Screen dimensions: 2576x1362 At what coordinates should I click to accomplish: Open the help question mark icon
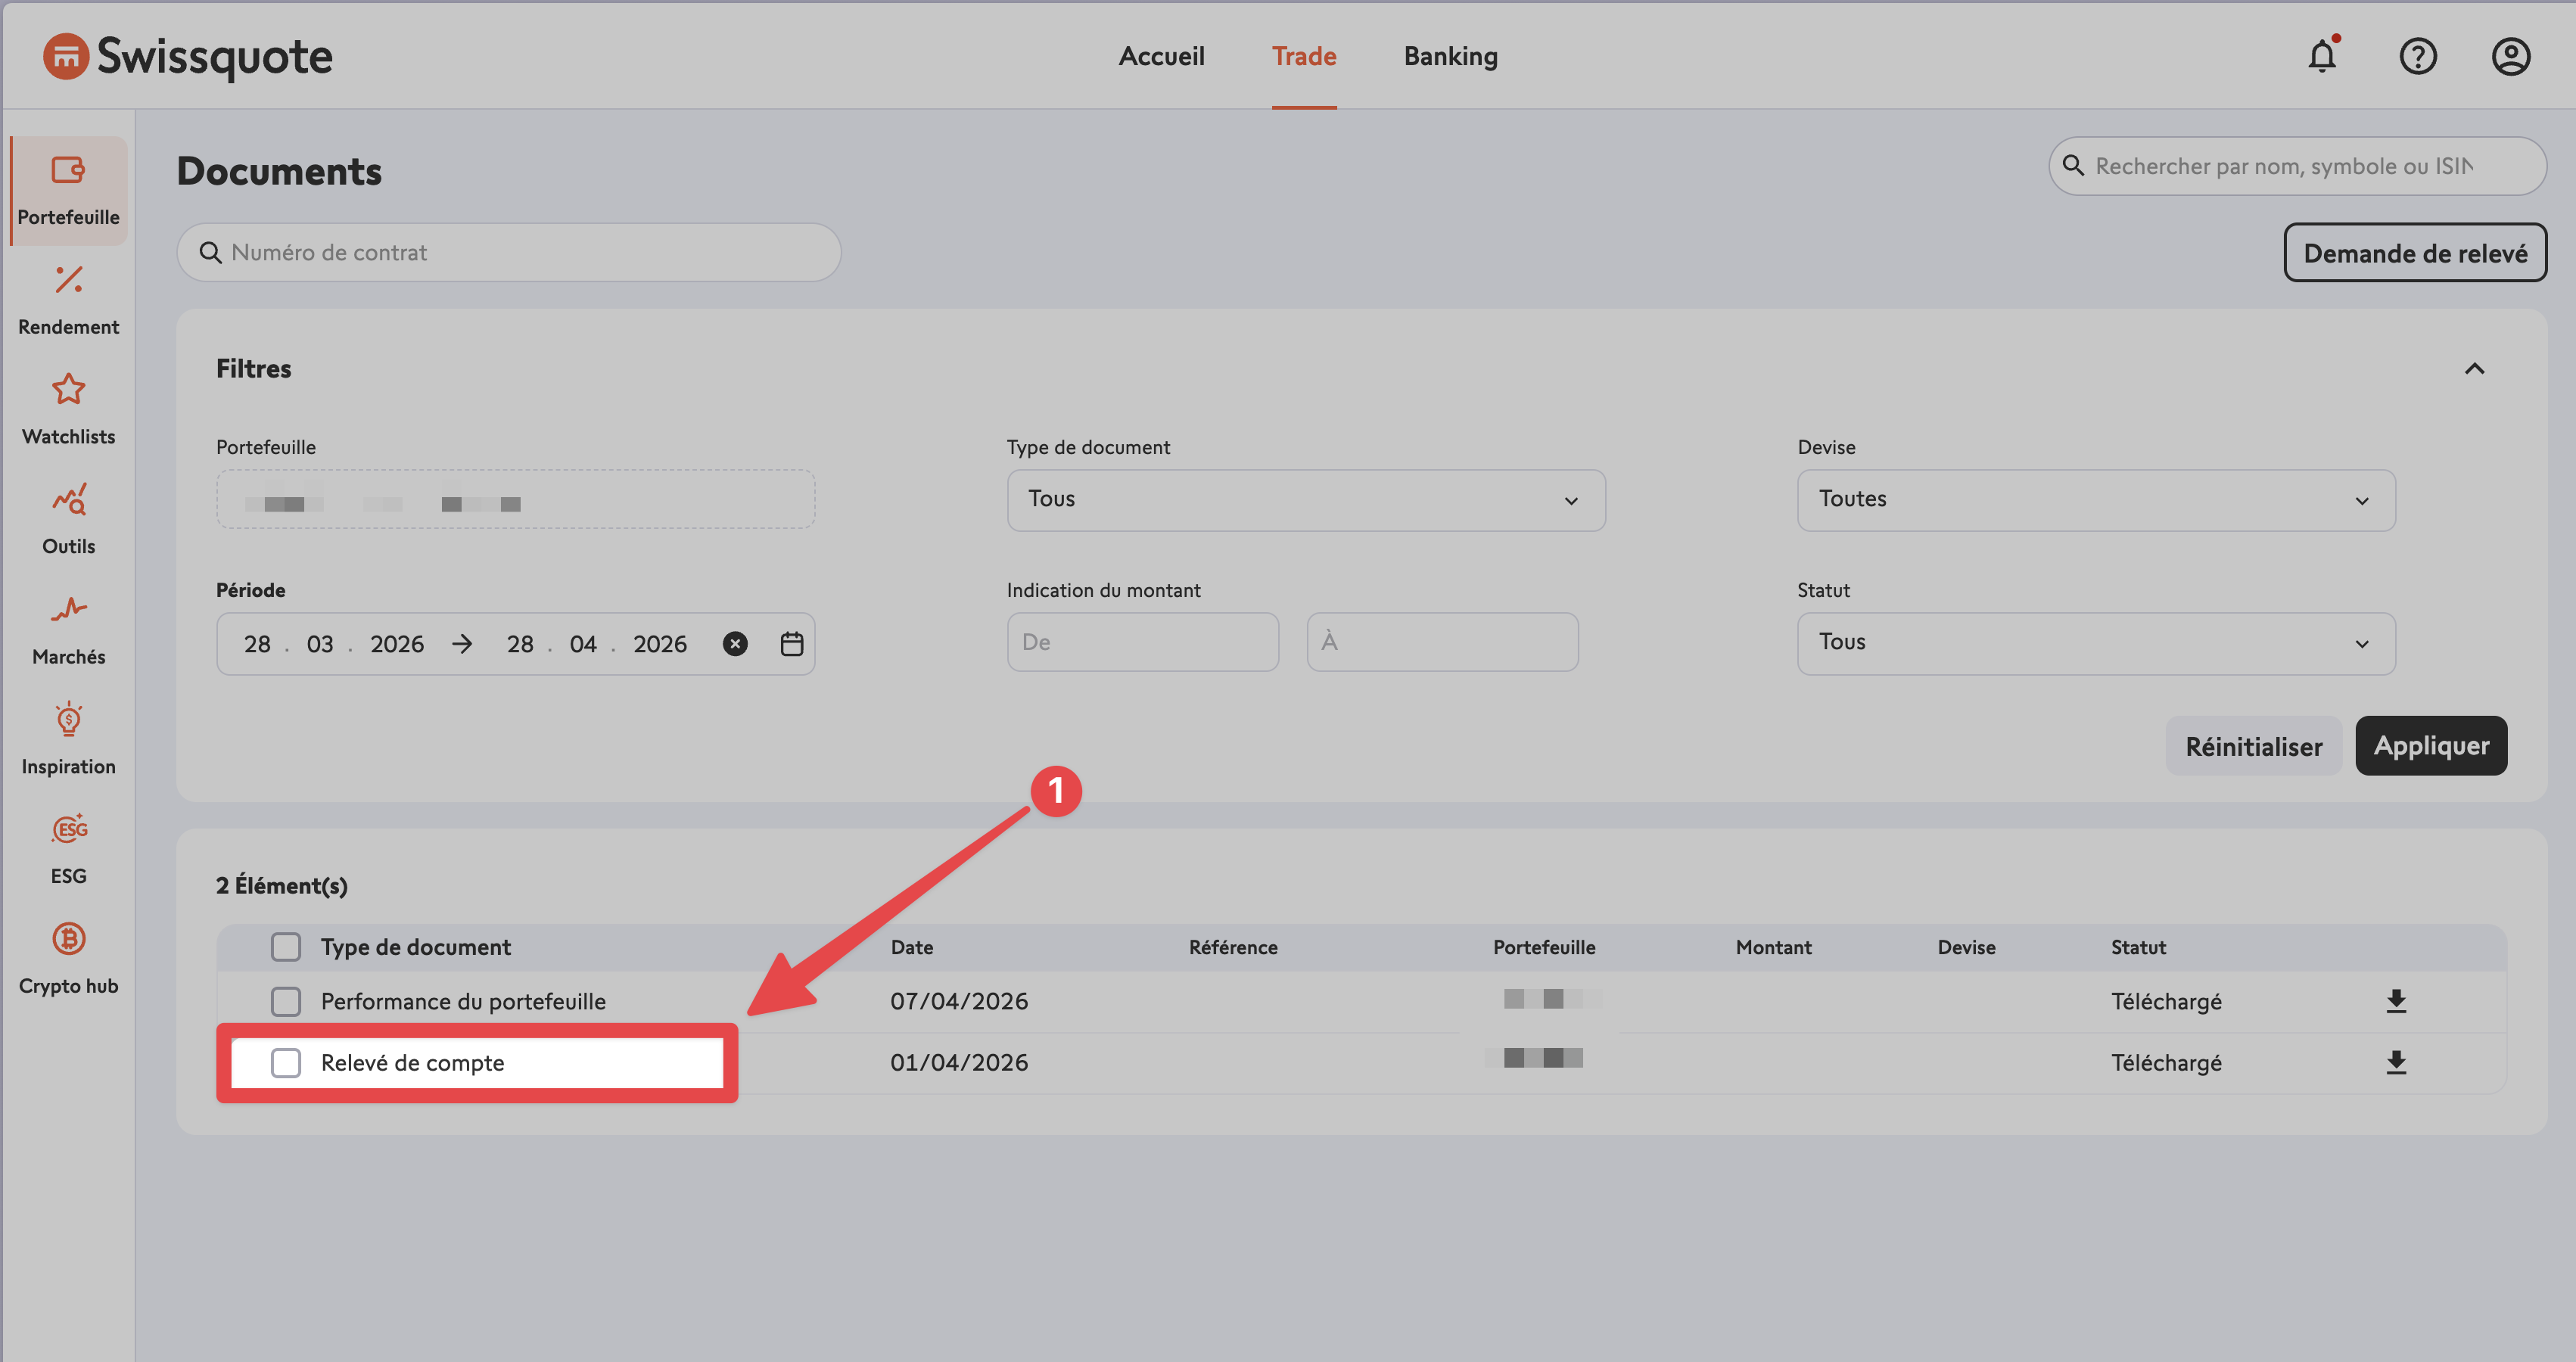tap(2417, 56)
